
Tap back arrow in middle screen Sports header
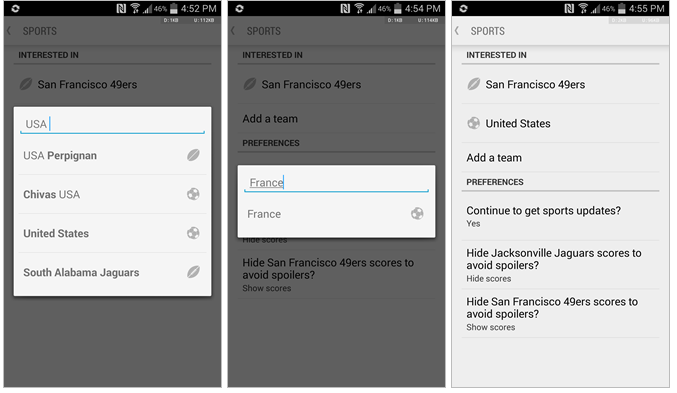233,31
